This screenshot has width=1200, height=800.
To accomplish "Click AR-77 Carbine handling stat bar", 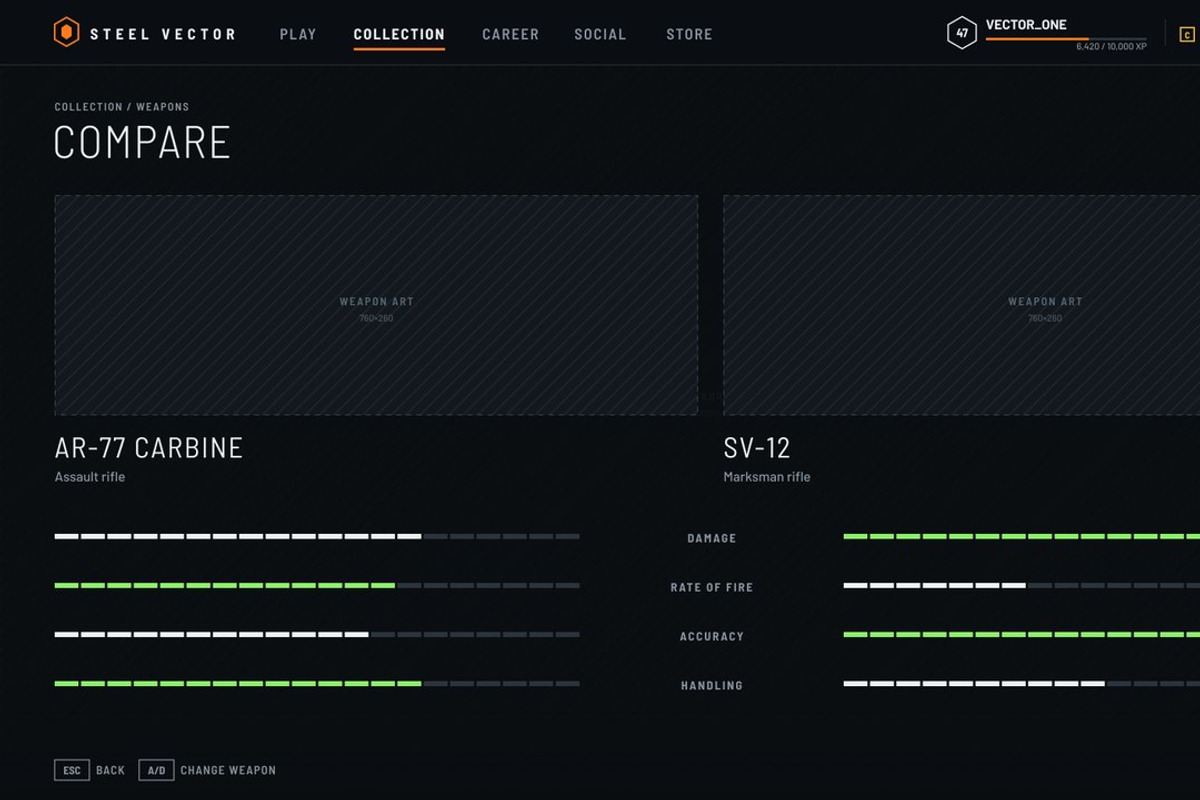I will [x=317, y=684].
